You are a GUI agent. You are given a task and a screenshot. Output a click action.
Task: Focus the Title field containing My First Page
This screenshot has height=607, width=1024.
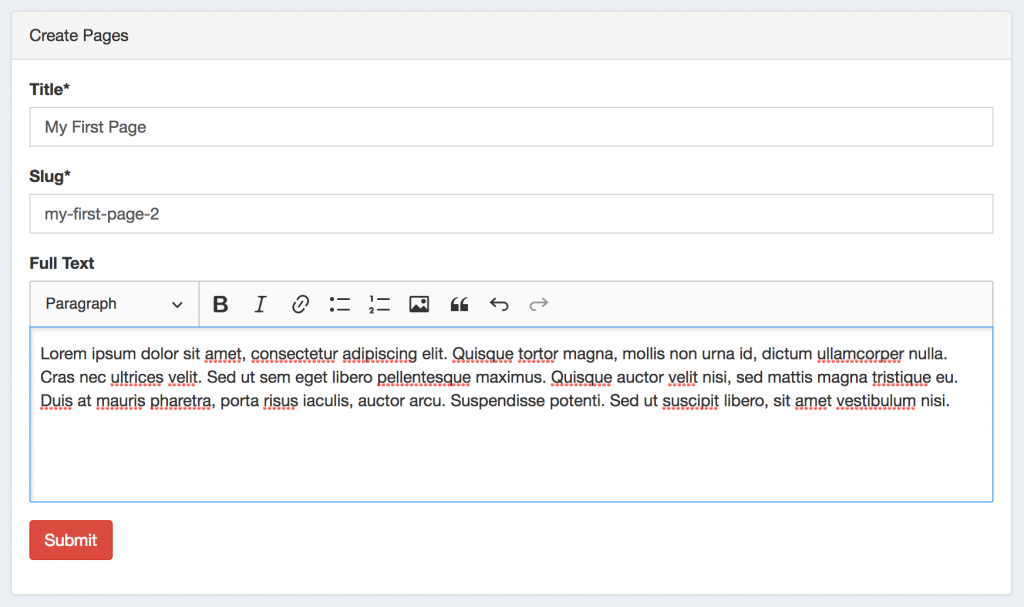tap(511, 127)
